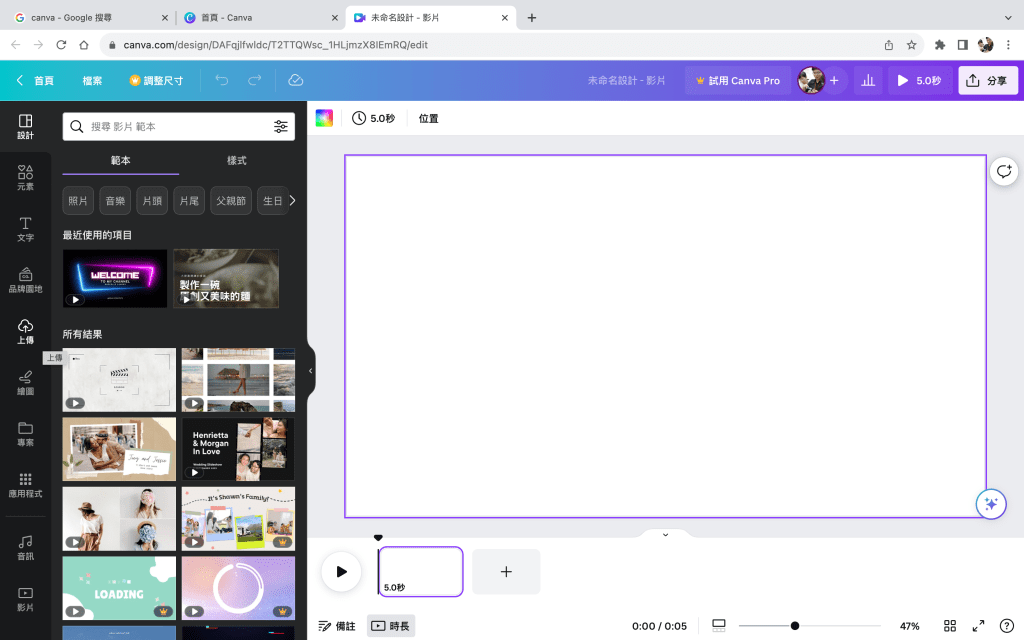This screenshot has width=1024, height=640.
Task: Click the 分享 share button
Action: point(987,80)
